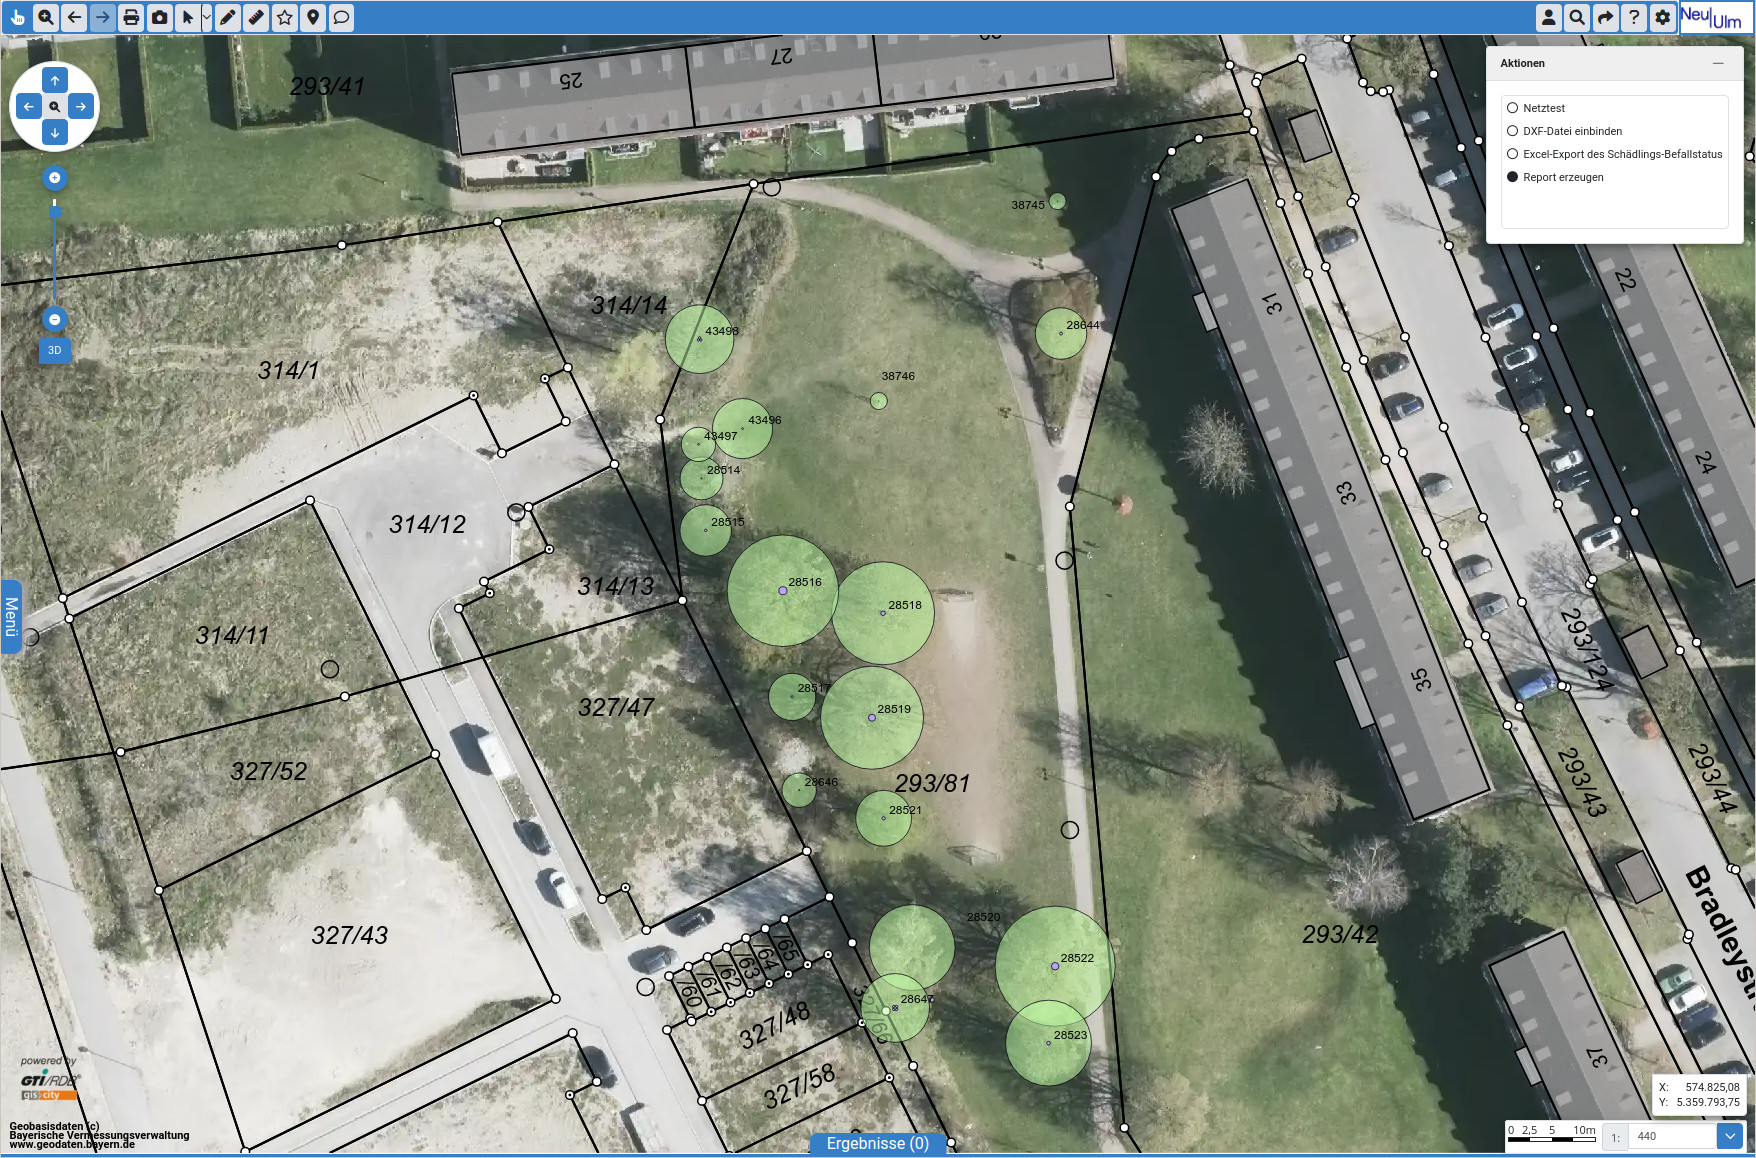Expand the selection tool dropdown arrow
Viewport: 1756px width, 1158px height.
point(207,17)
